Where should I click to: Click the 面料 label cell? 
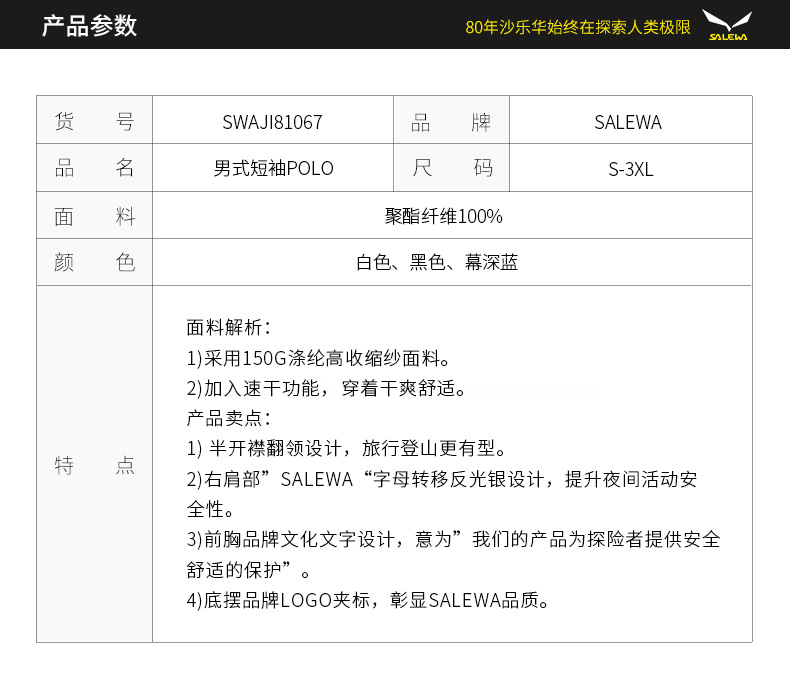[94, 216]
